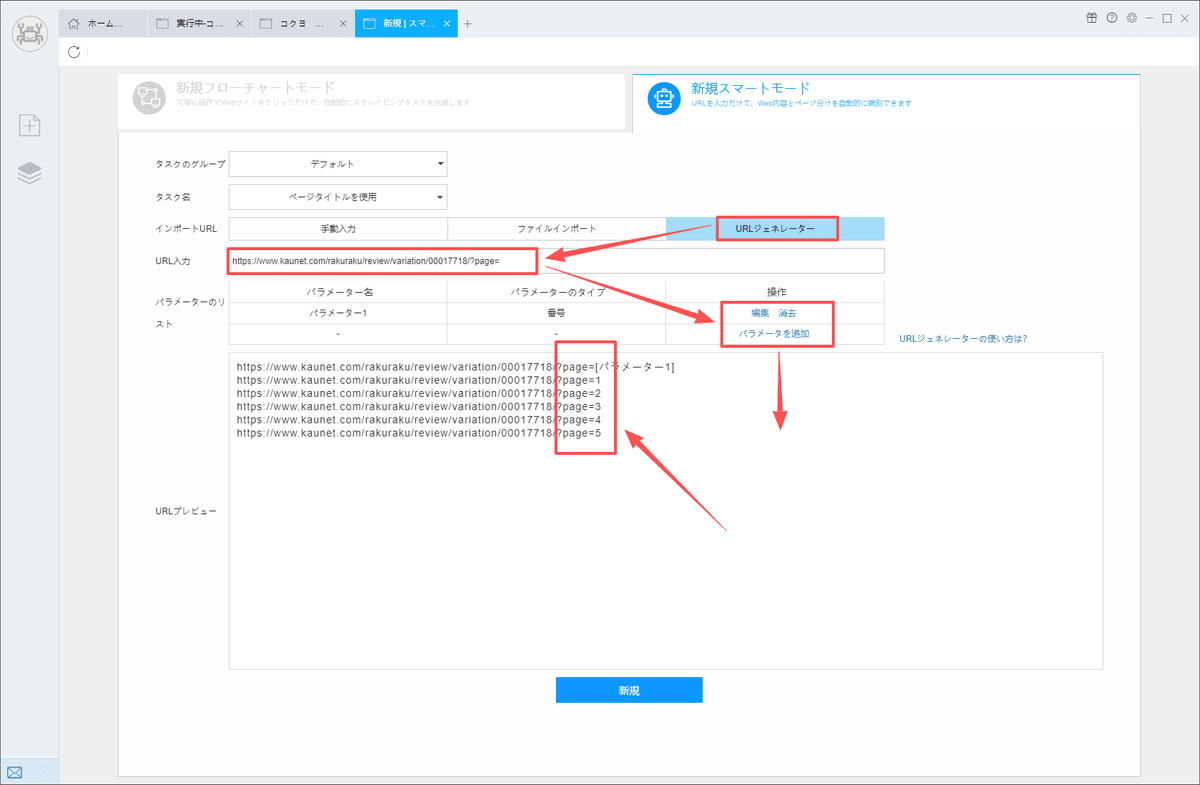Choose the URLジェネレーター option
This screenshot has height=785, width=1200.
pyautogui.click(x=775, y=229)
